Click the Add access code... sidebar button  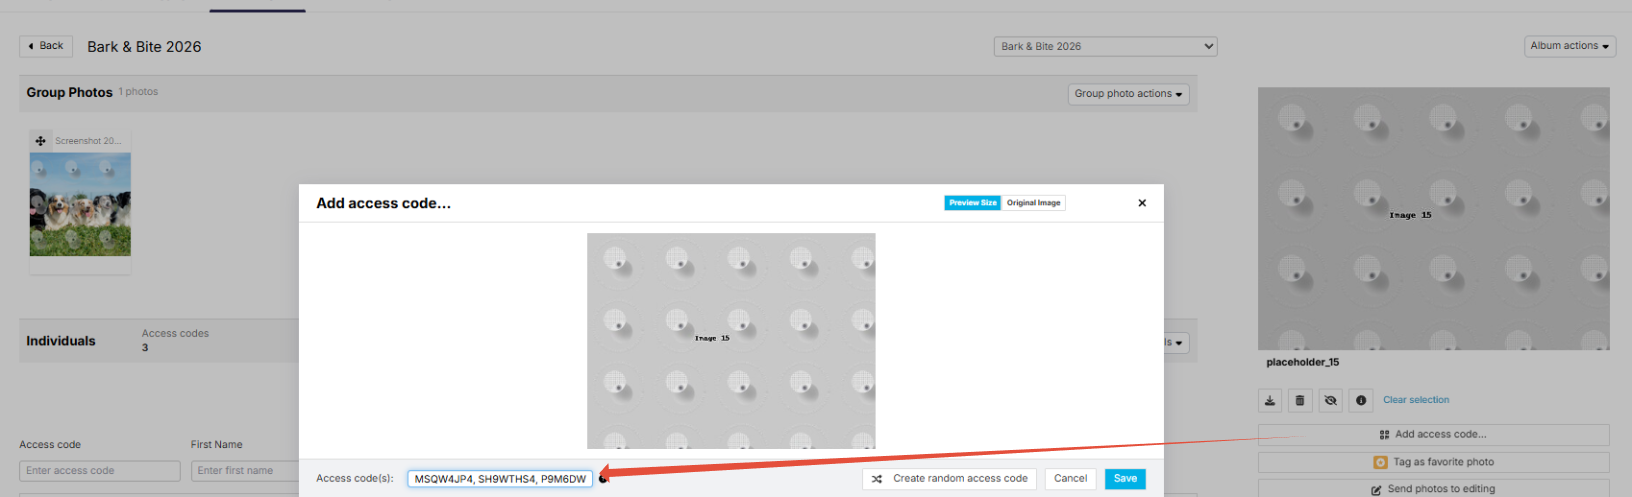(x=1433, y=435)
